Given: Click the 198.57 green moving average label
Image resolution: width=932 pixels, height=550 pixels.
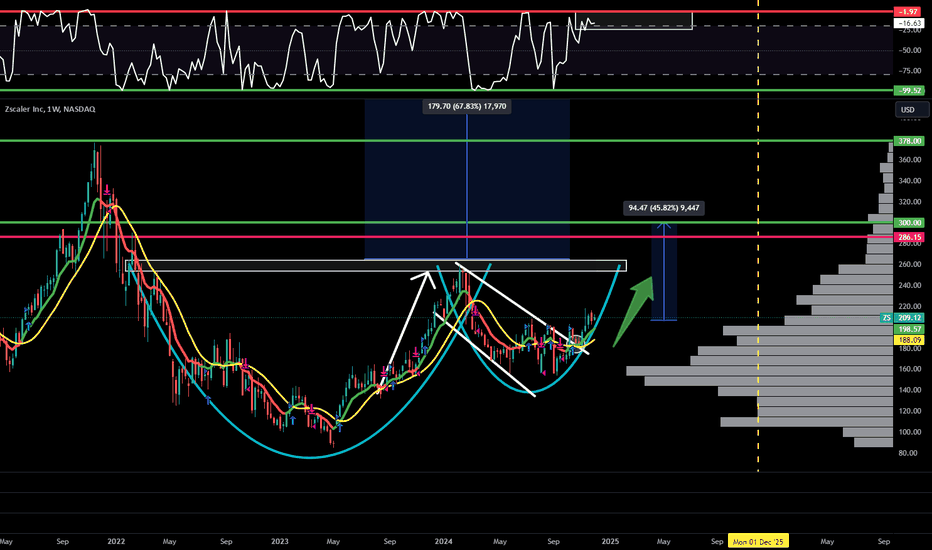Looking at the screenshot, I should point(909,329).
